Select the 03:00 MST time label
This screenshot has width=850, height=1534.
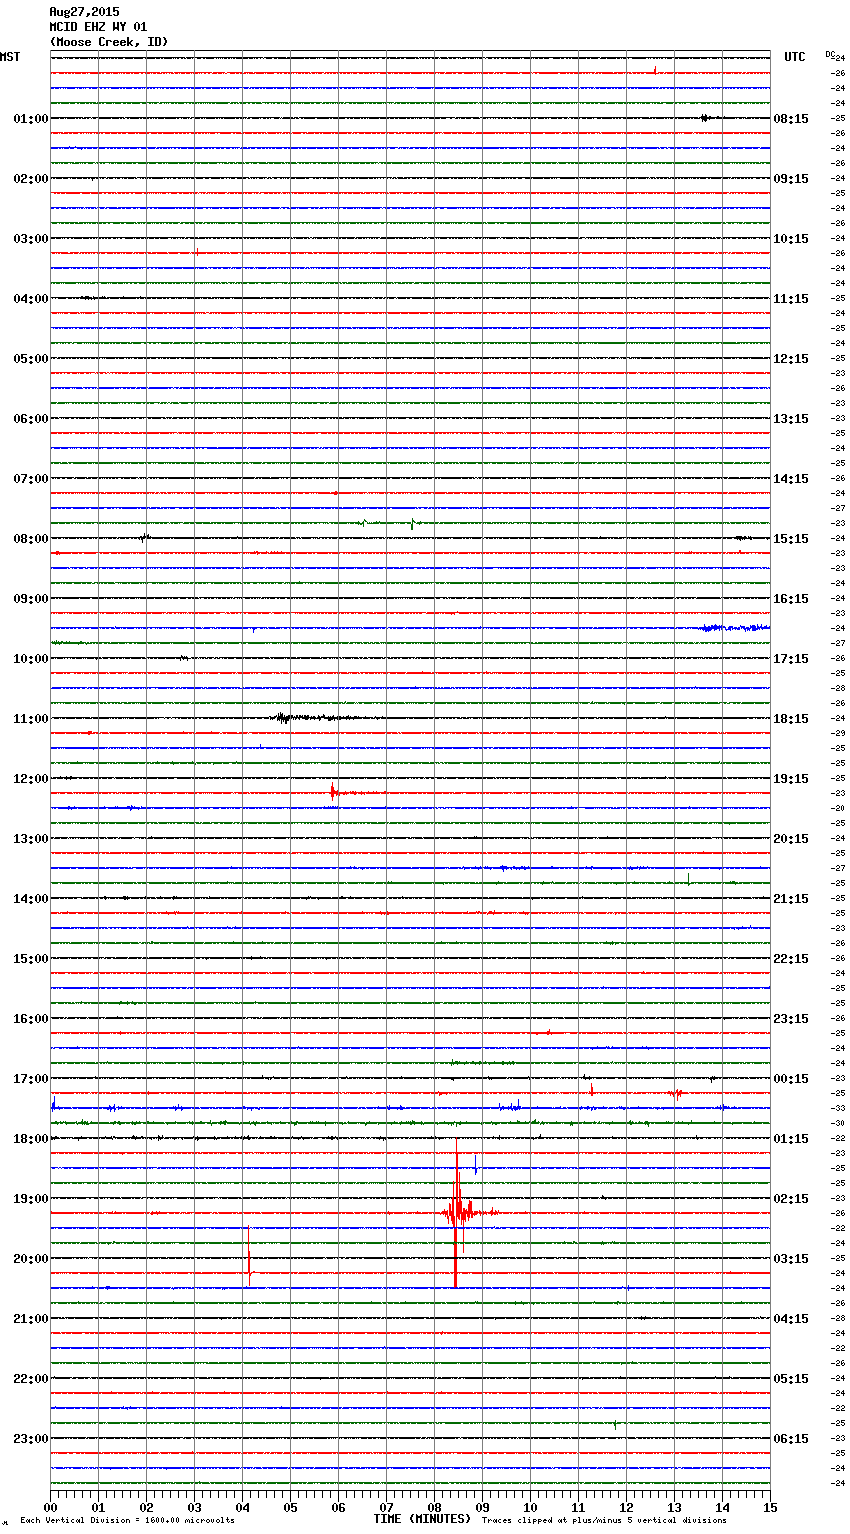point(31,239)
